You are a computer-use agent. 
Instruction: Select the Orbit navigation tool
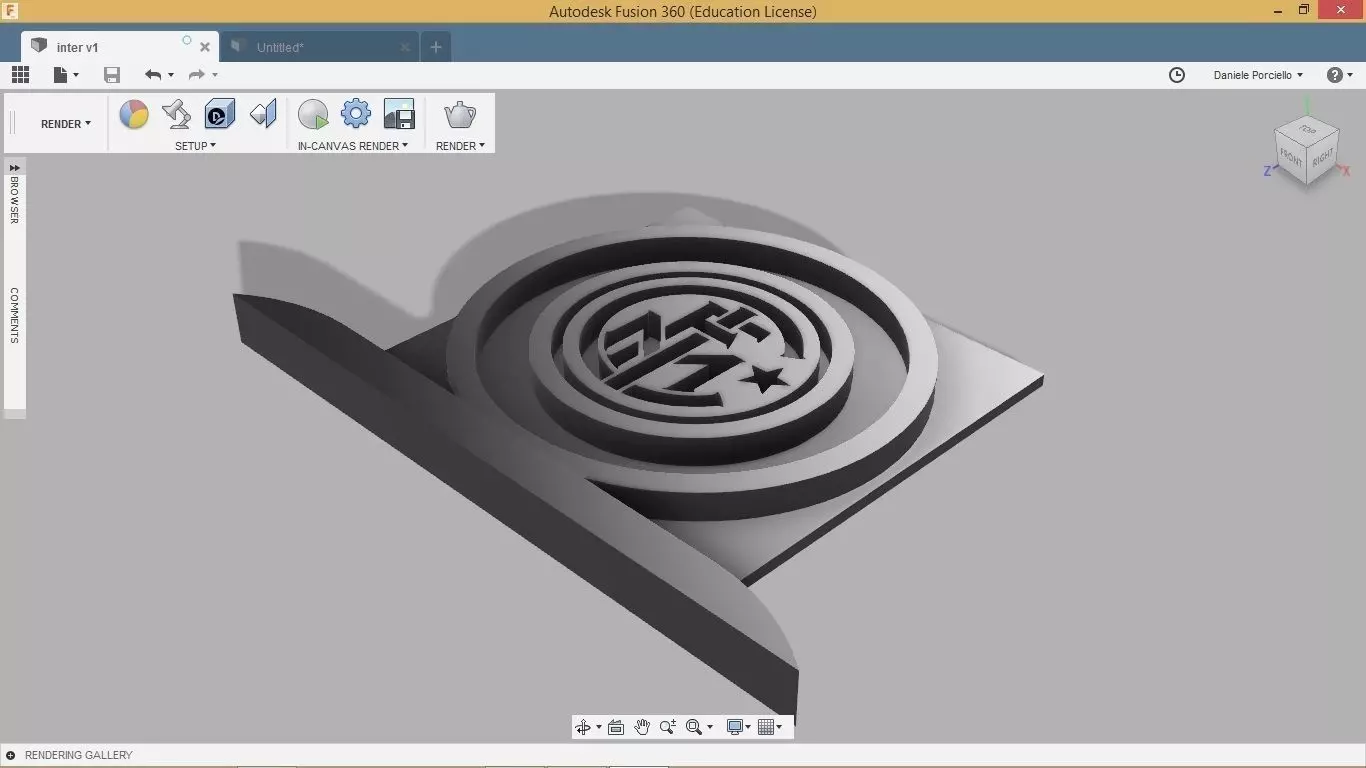[x=583, y=727]
